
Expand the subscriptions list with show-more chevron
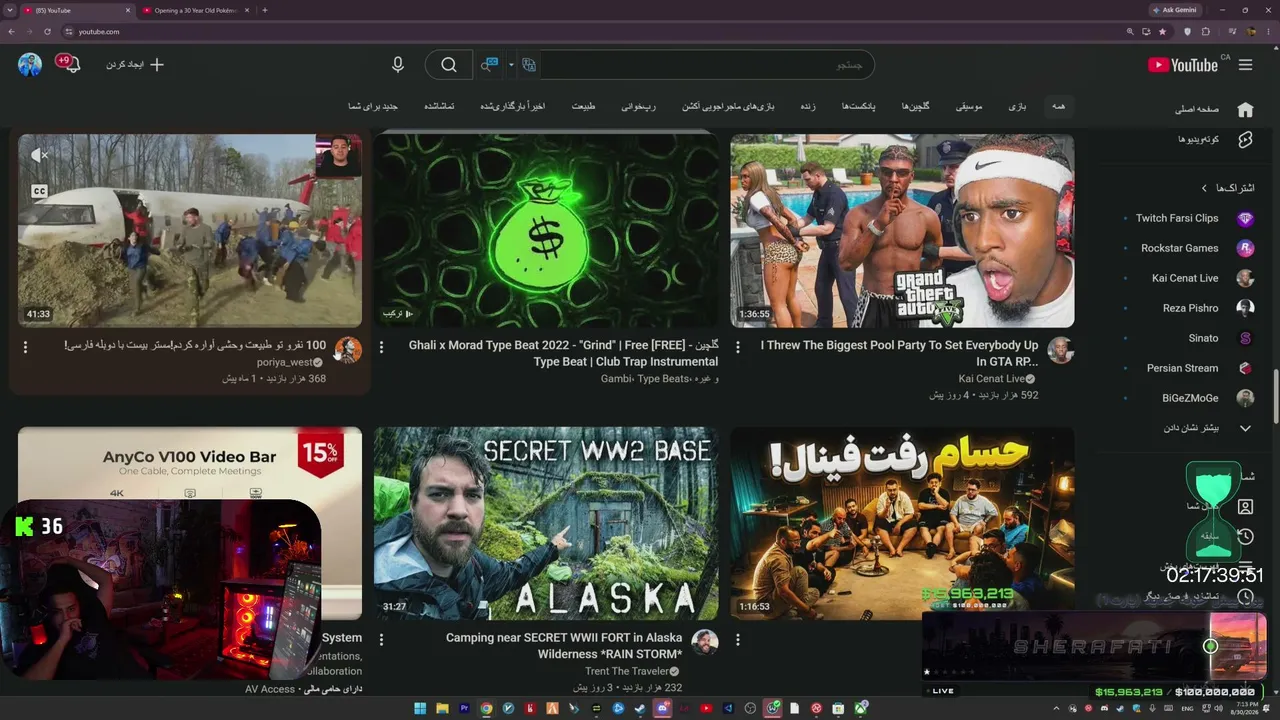coord(1245,428)
